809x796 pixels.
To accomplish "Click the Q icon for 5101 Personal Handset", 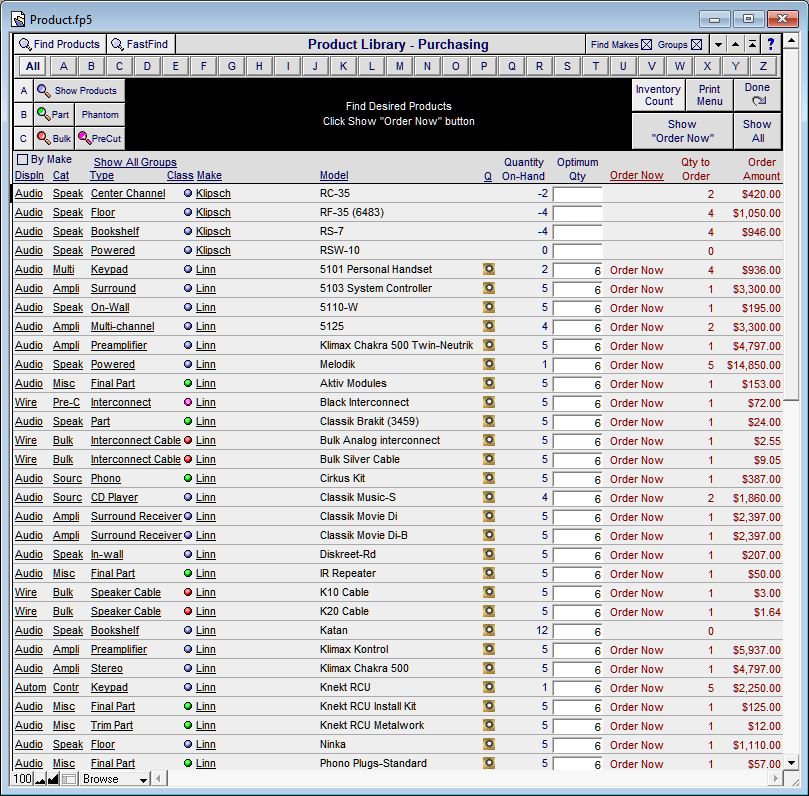I will (x=489, y=269).
